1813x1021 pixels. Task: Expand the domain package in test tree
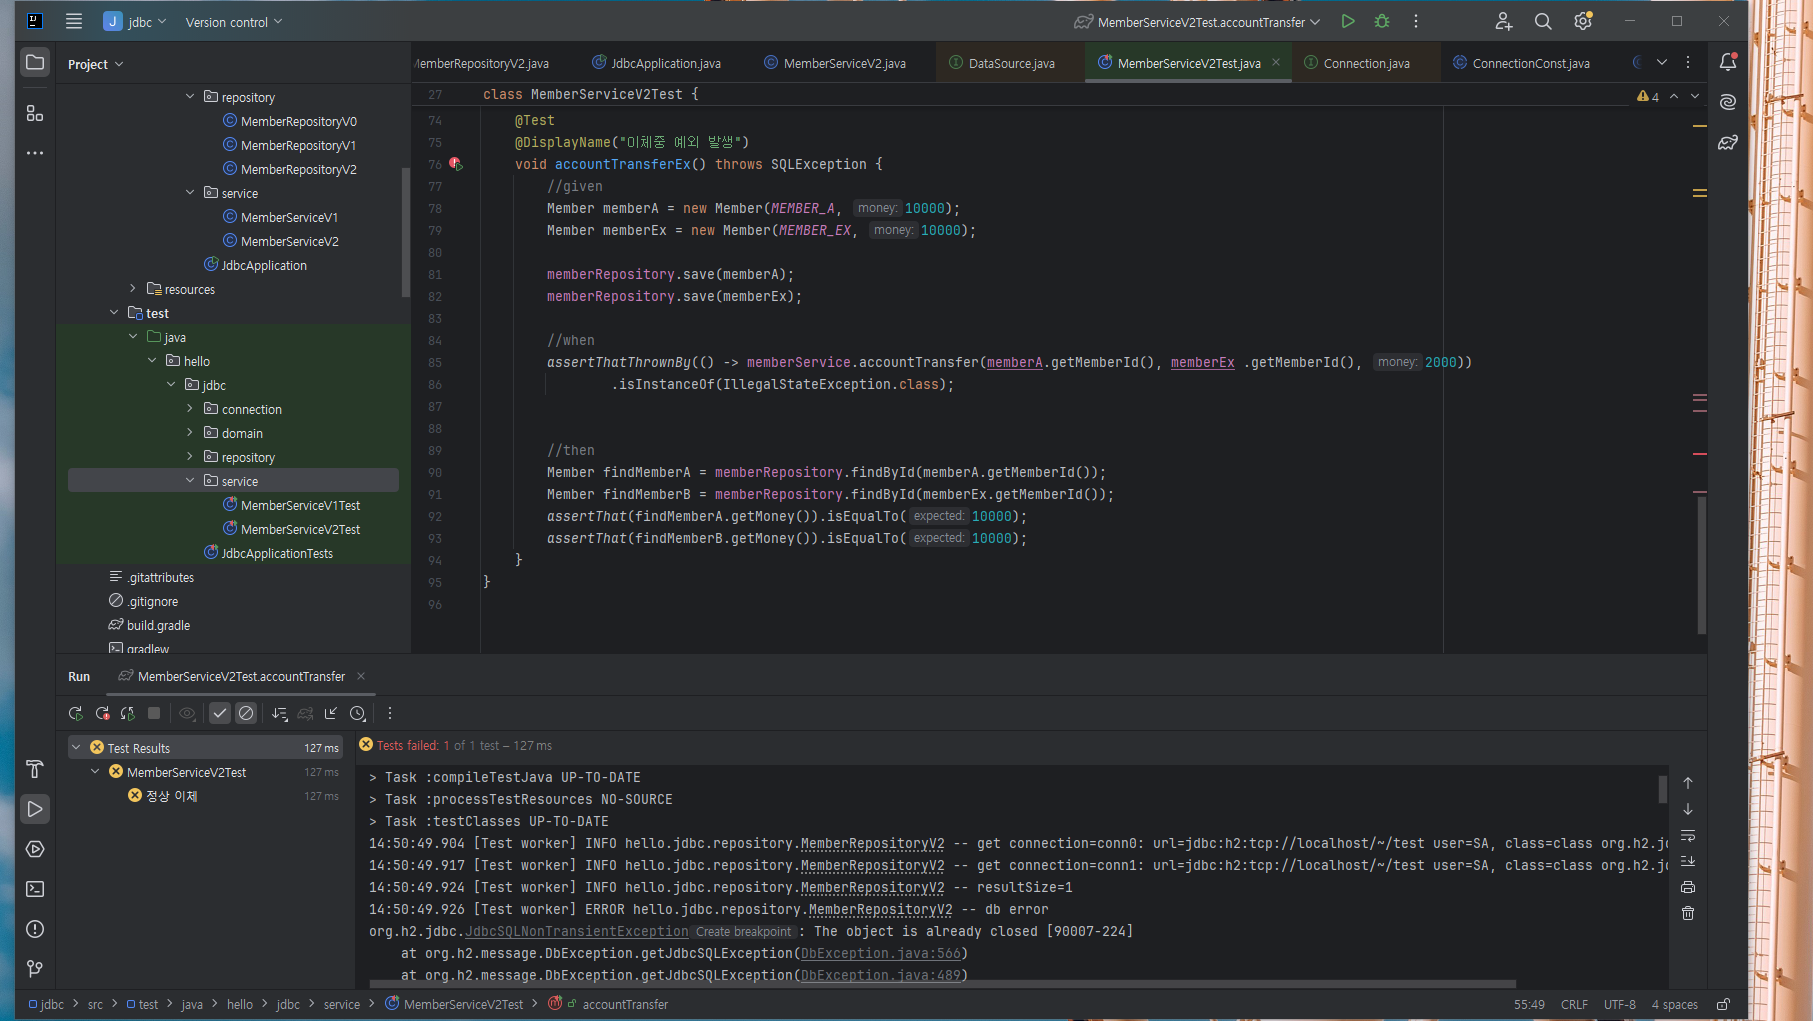point(190,433)
